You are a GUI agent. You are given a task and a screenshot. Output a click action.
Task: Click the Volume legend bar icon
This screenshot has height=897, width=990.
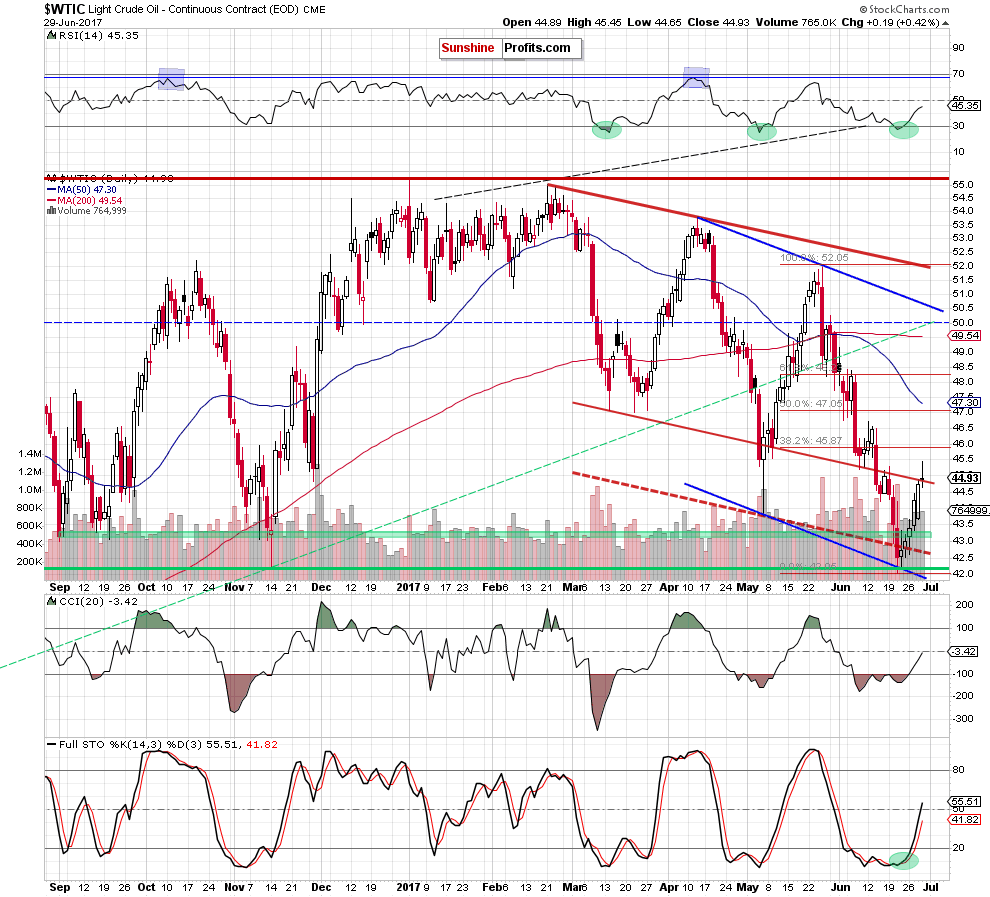tap(52, 211)
